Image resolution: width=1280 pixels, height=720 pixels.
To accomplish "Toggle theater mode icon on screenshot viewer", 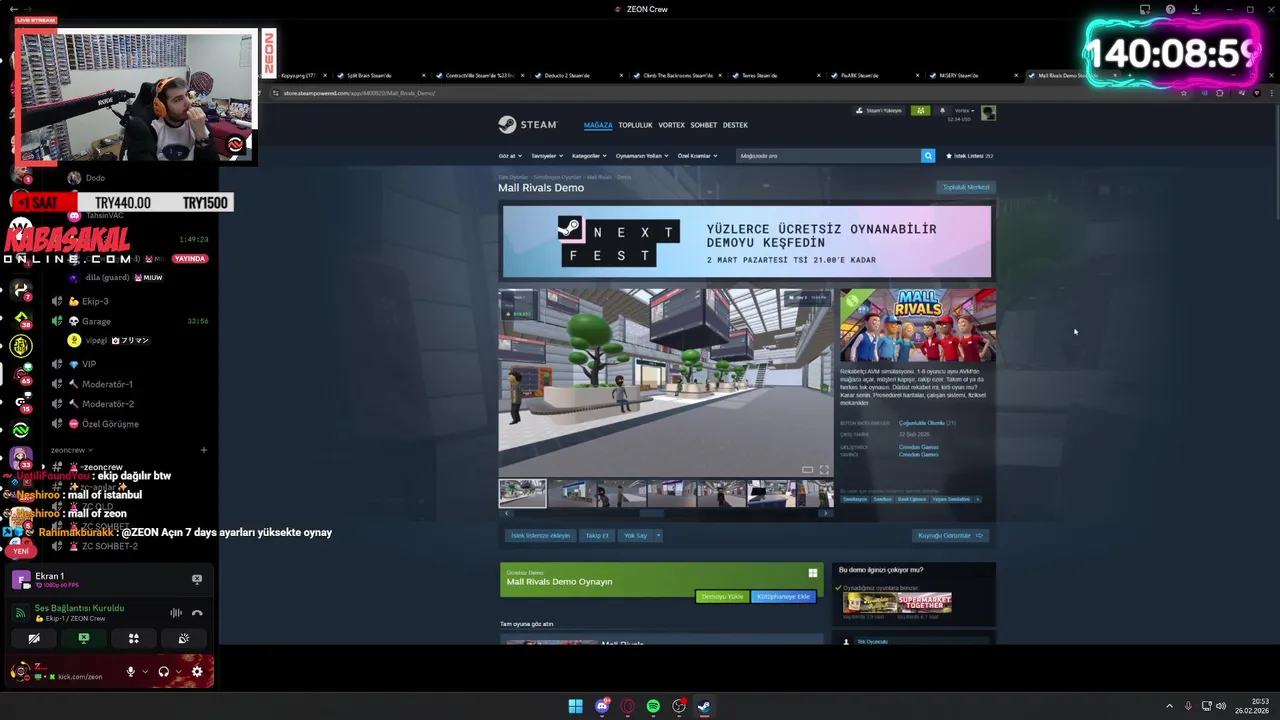I will point(807,470).
